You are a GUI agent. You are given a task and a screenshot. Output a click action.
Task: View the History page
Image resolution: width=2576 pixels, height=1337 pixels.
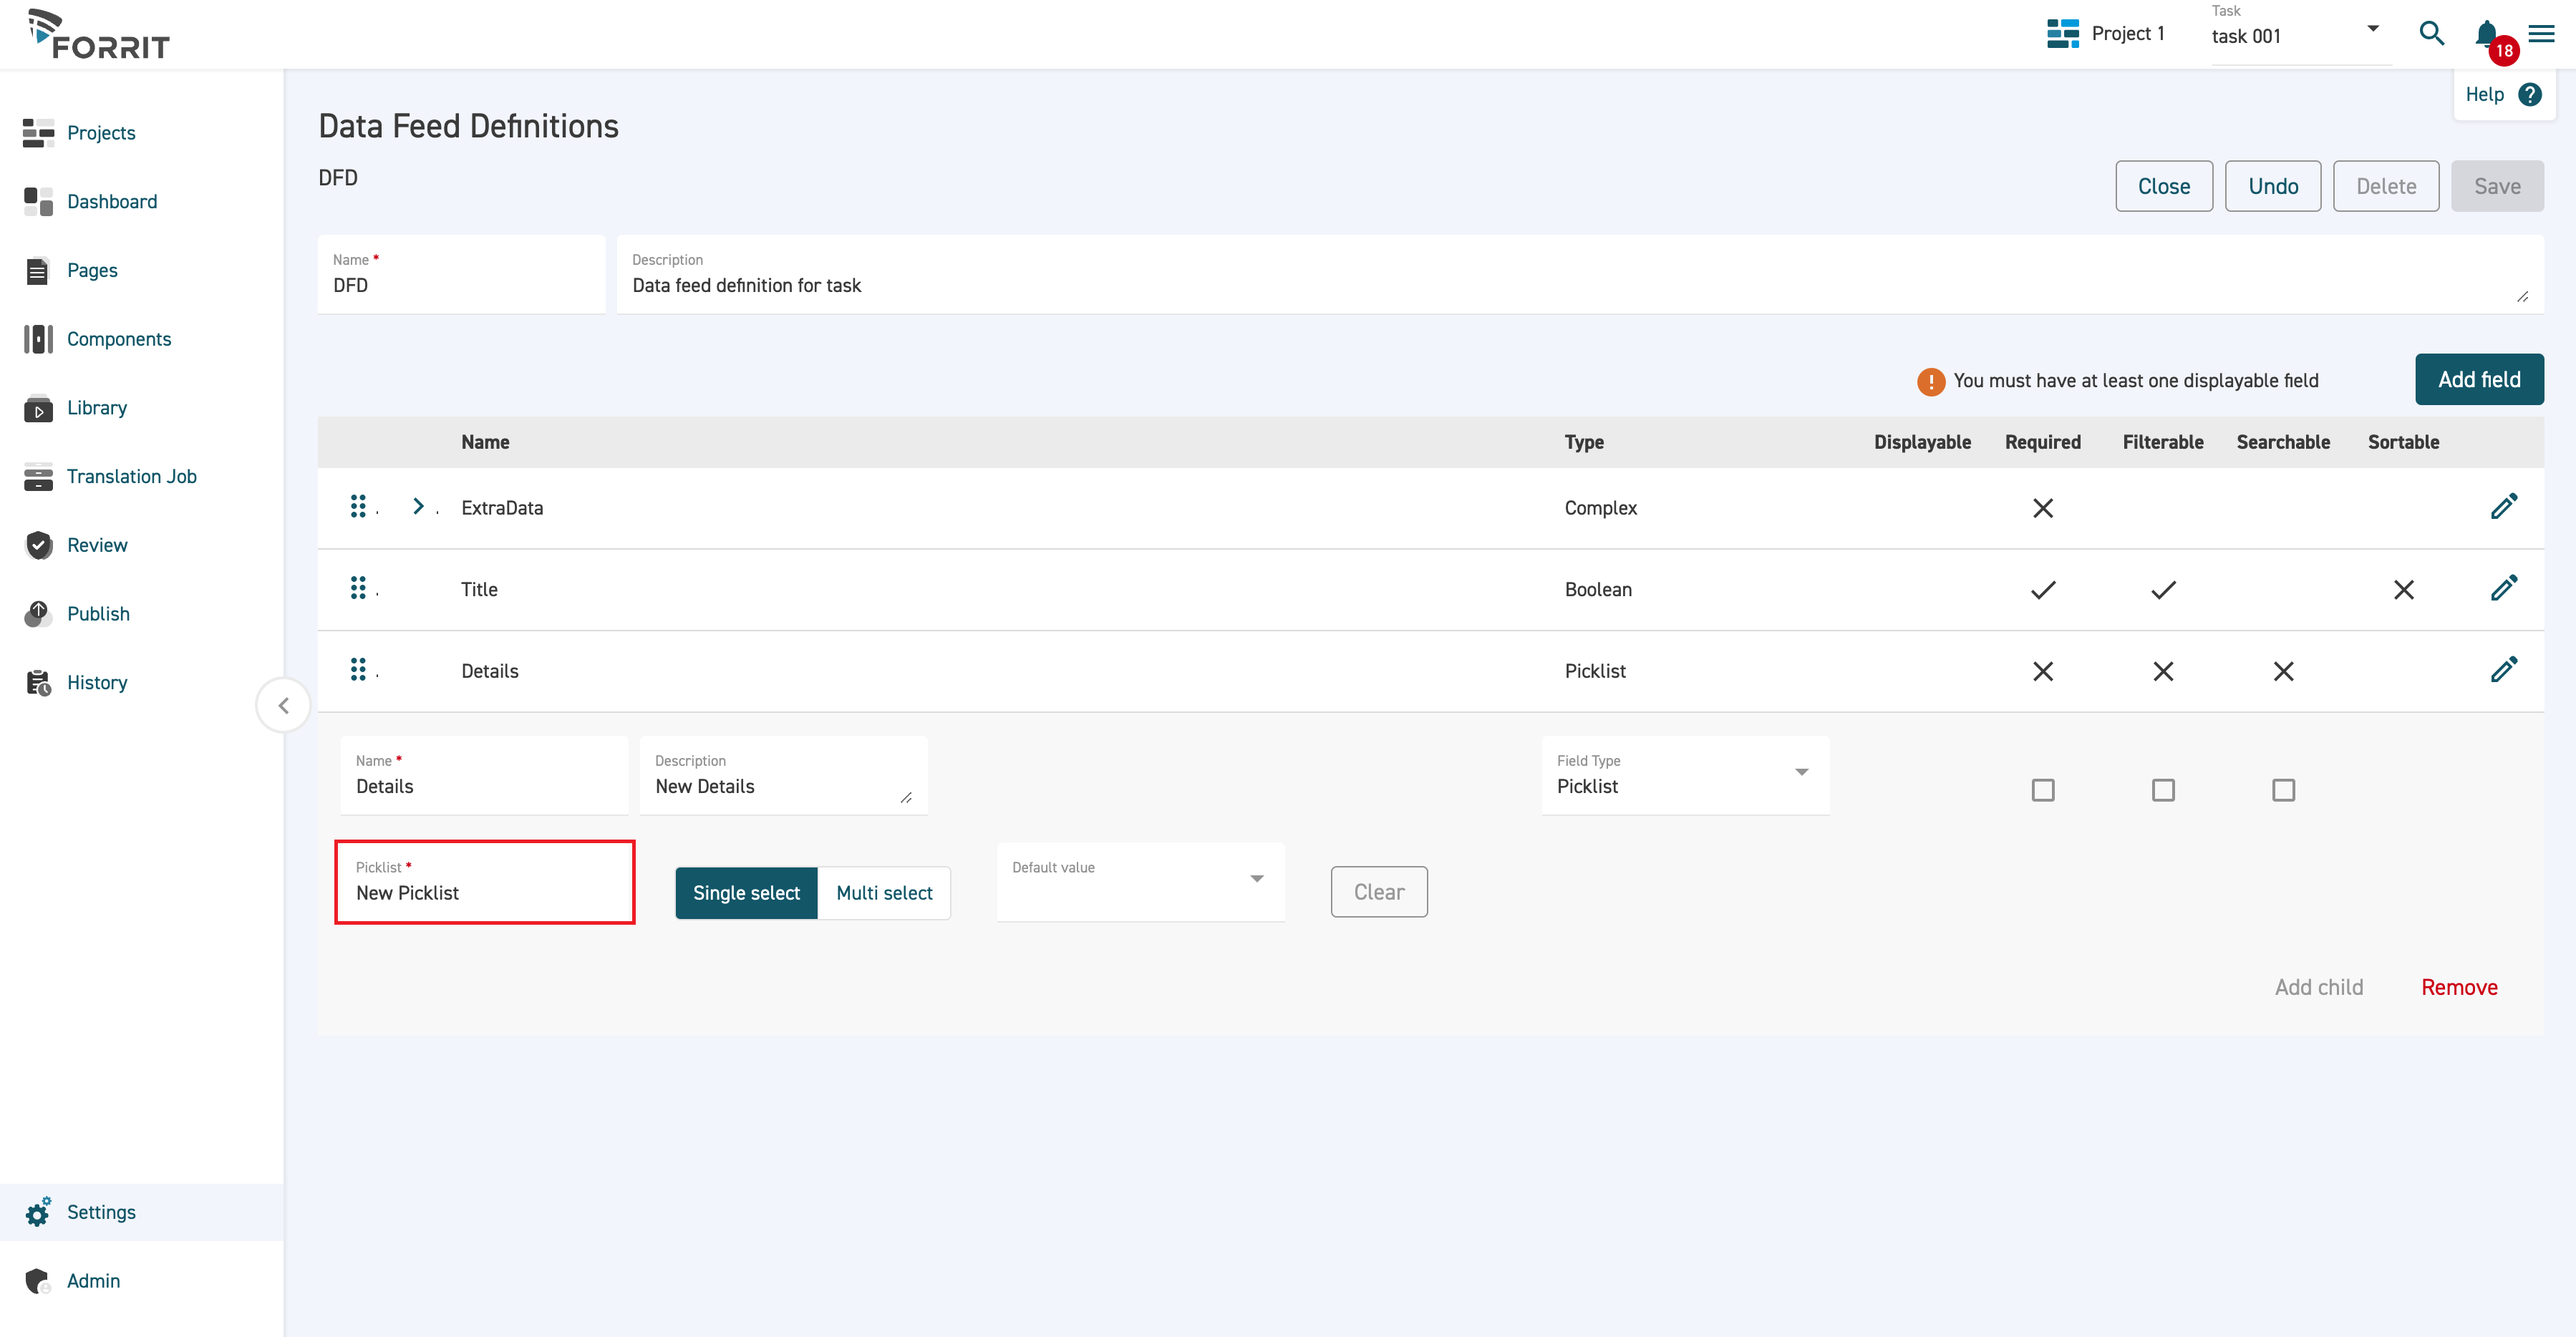click(96, 682)
